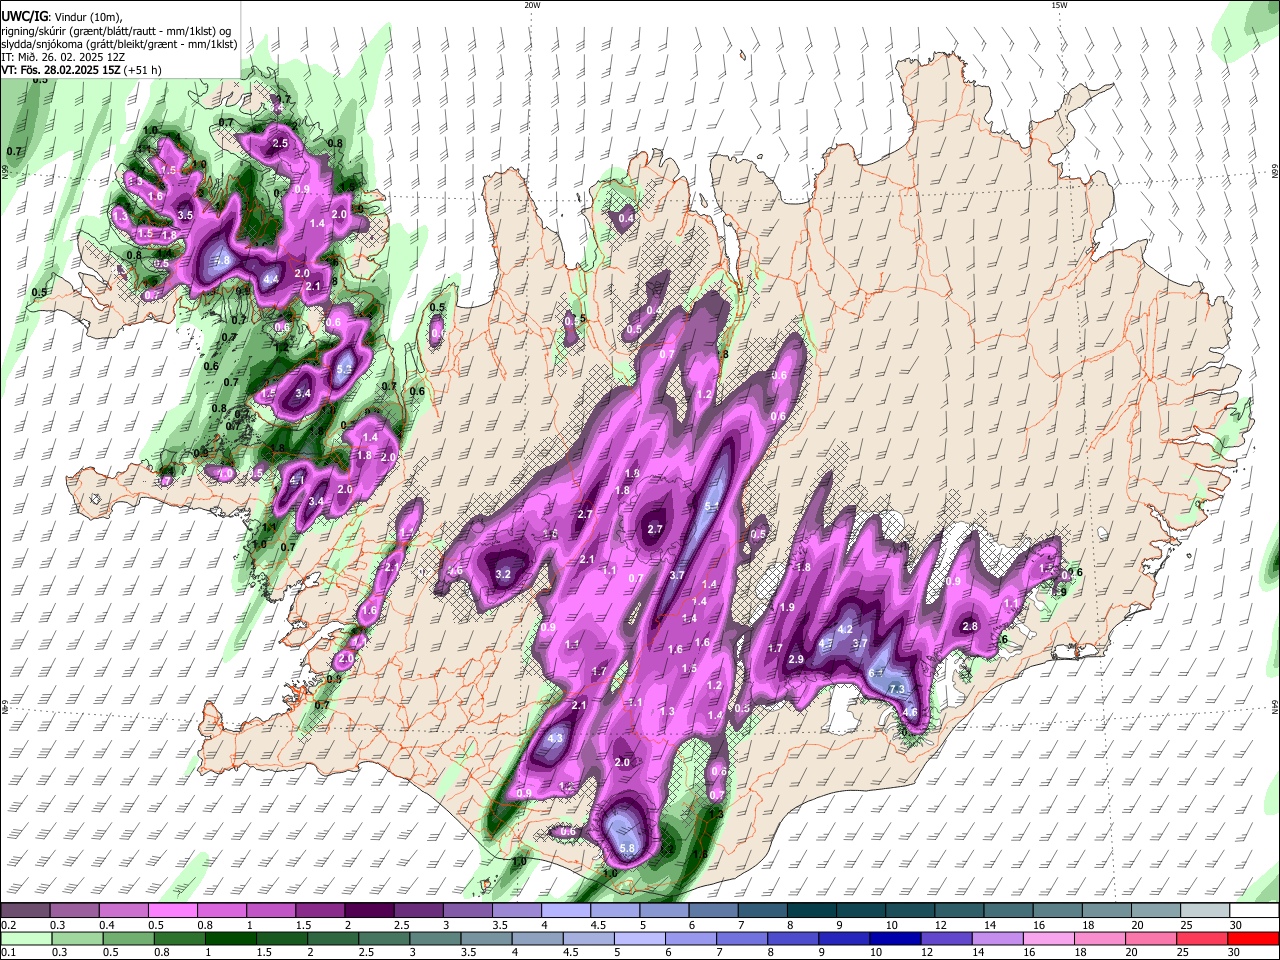Click the '0.2' label in the top legend row

tap(8, 925)
